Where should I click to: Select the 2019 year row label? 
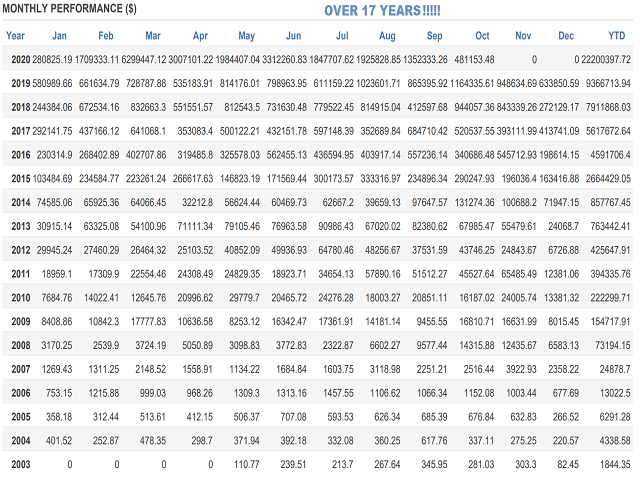pos(21,83)
